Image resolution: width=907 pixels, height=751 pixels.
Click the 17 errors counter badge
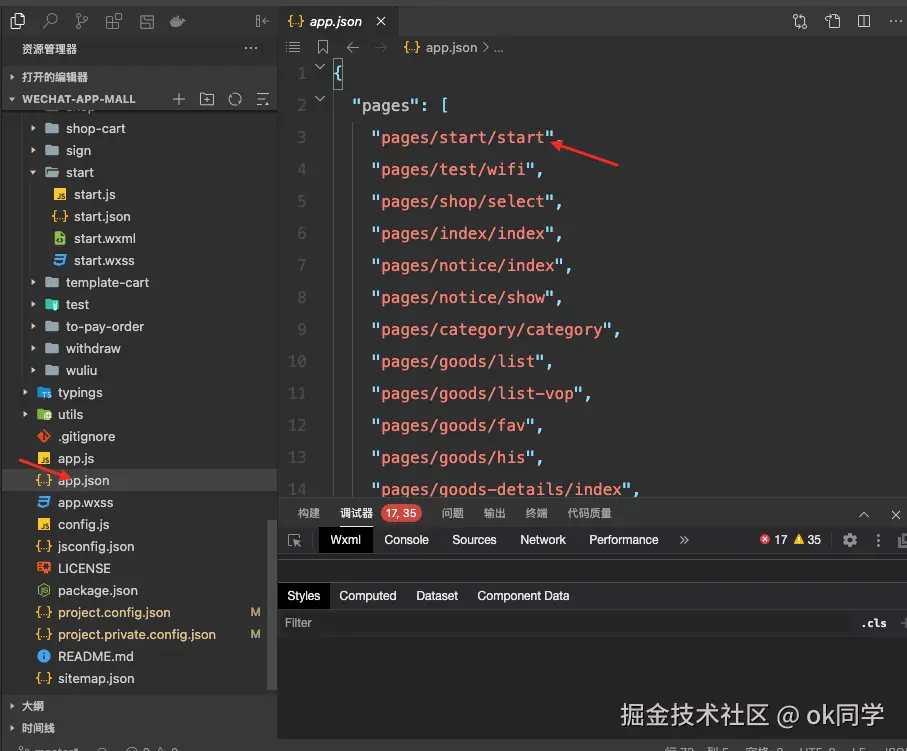point(773,540)
